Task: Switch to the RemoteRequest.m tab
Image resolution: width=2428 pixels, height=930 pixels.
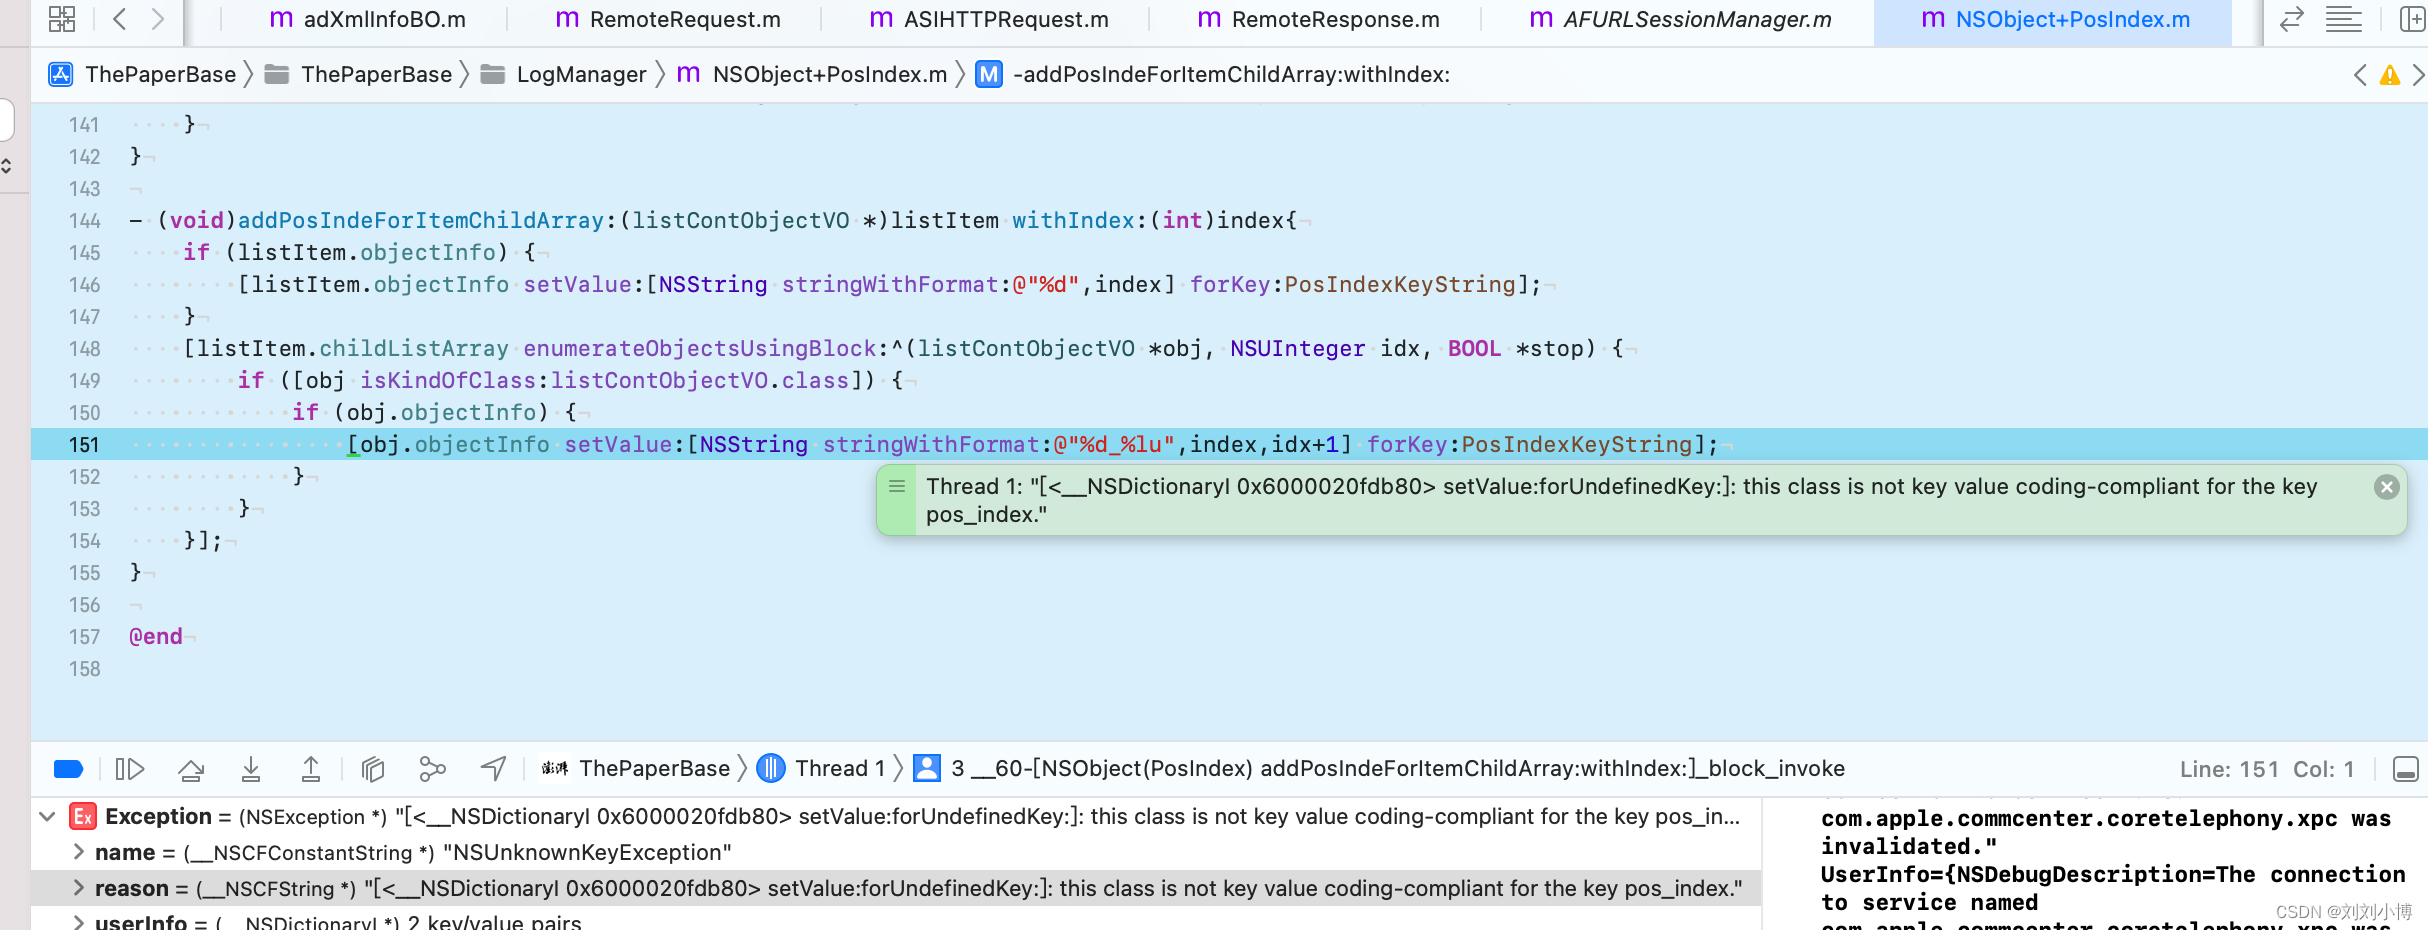Action: (x=668, y=19)
